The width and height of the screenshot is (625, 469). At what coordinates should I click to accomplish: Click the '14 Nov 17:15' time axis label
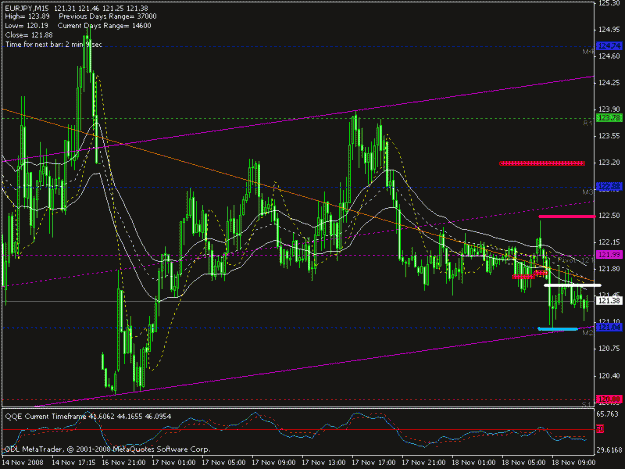click(x=74, y=463)
